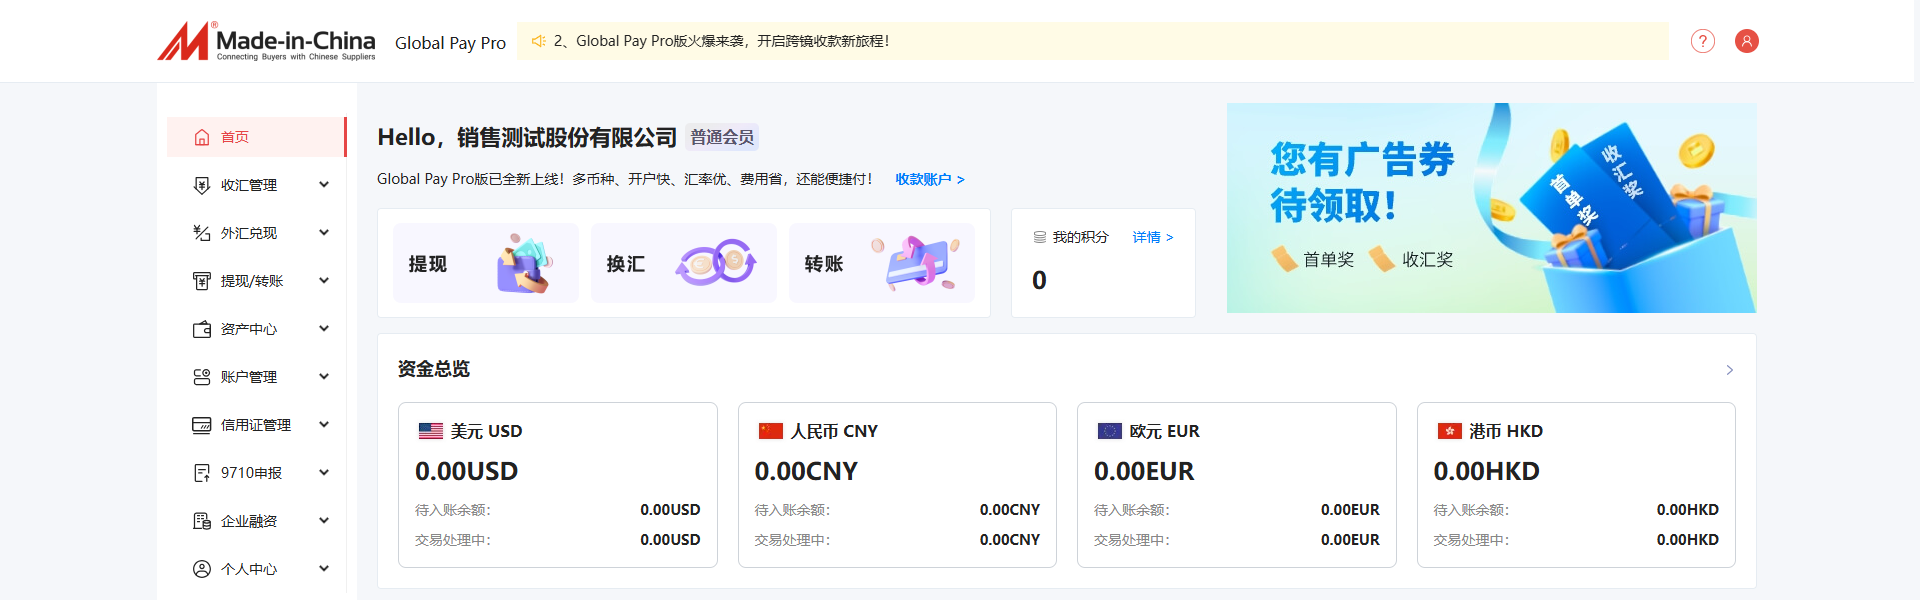Click the 信用证管理 card icon
This screenshot has width=1920, height=600.
pyautogui.click(x=202, y=425)
